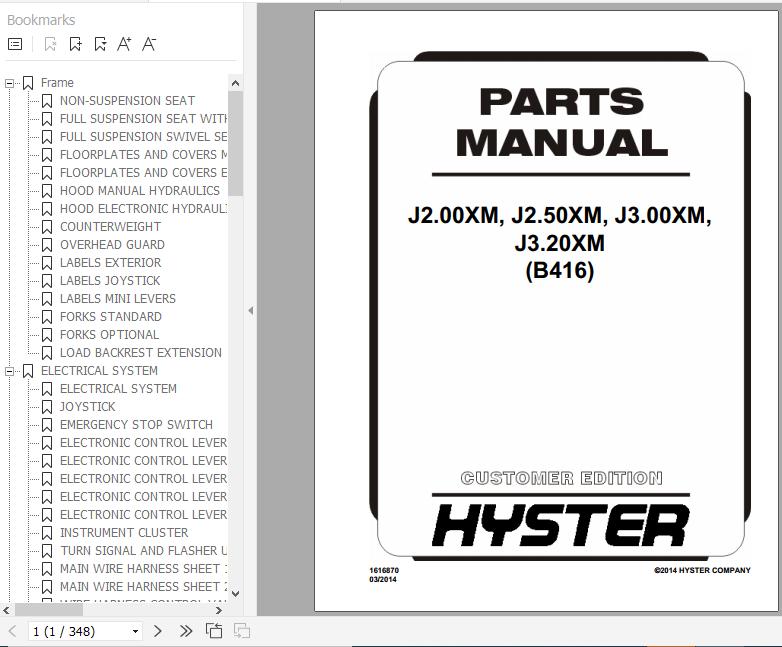Click horizontal scrollbar left arrow in bookmarks
This screenshot has height=647, width=782.
click(6, 610)
